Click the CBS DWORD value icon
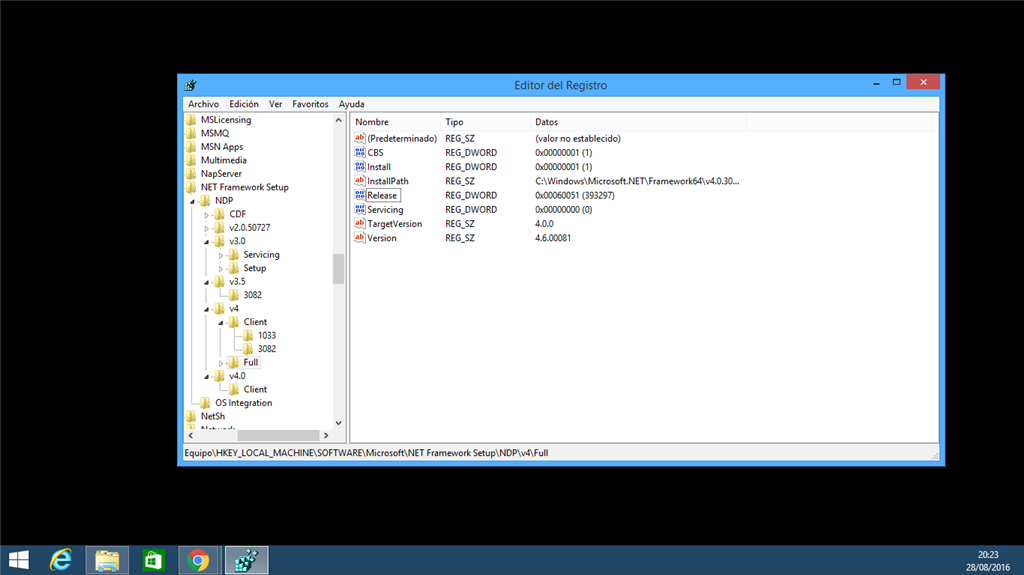1024x575 pixels. [360, 152]
